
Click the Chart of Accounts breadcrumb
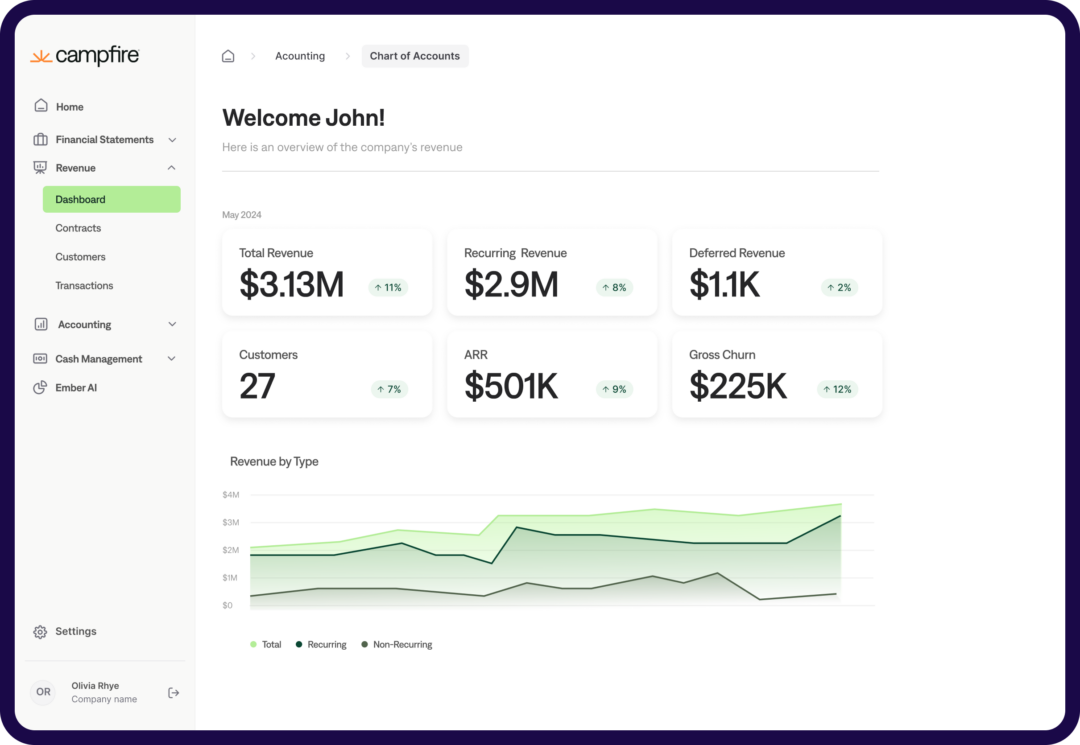415,56
